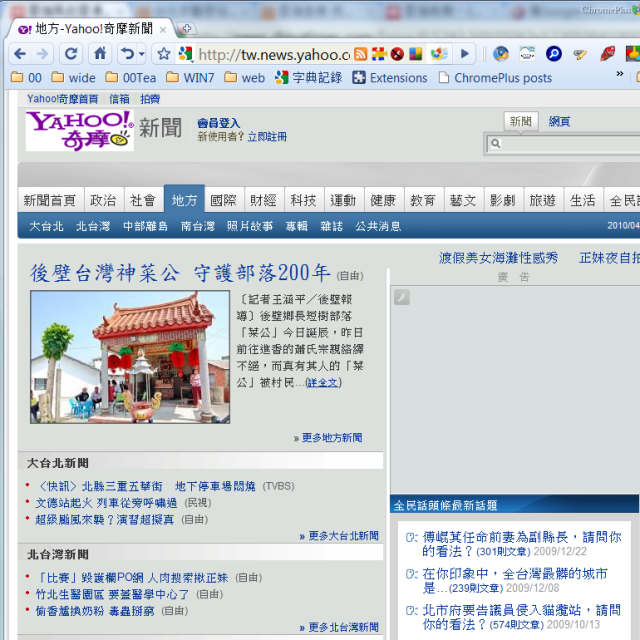Reload the page with the refresh icon
This screenshot has height=640, width=640.
click(71, 53)
